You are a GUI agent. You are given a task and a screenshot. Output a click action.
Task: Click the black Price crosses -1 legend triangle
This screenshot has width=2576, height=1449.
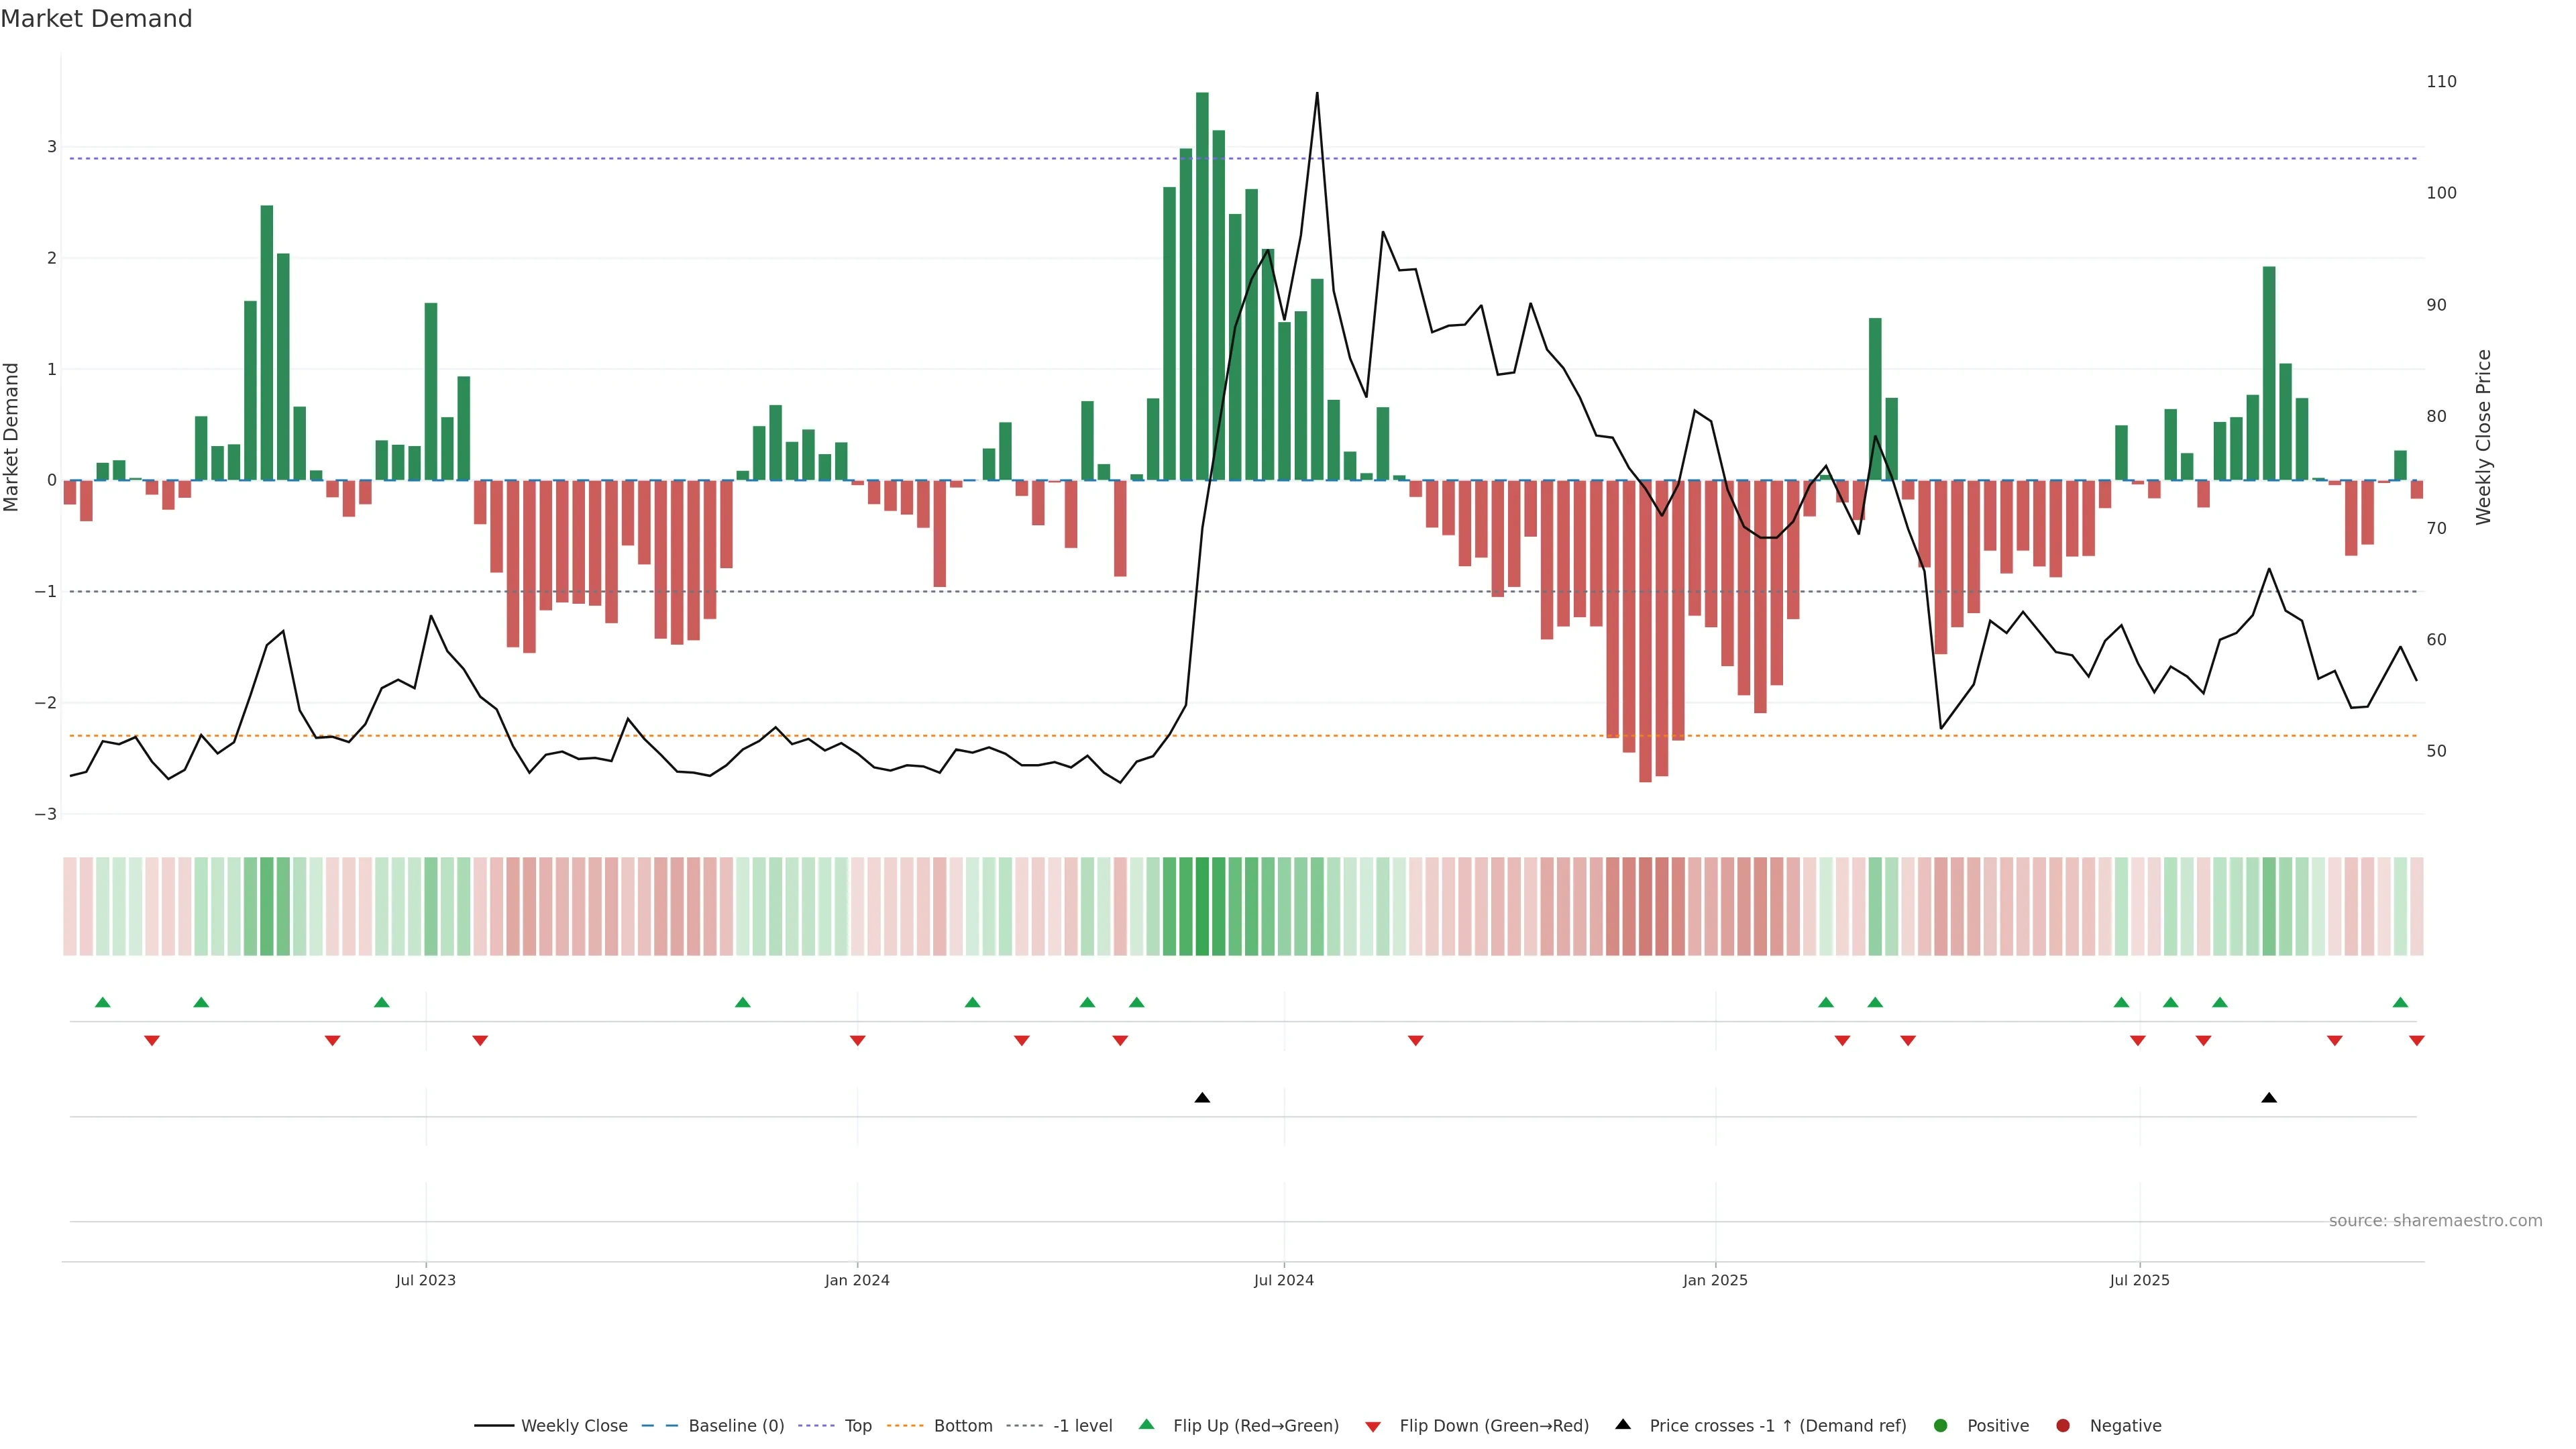1623,1424
